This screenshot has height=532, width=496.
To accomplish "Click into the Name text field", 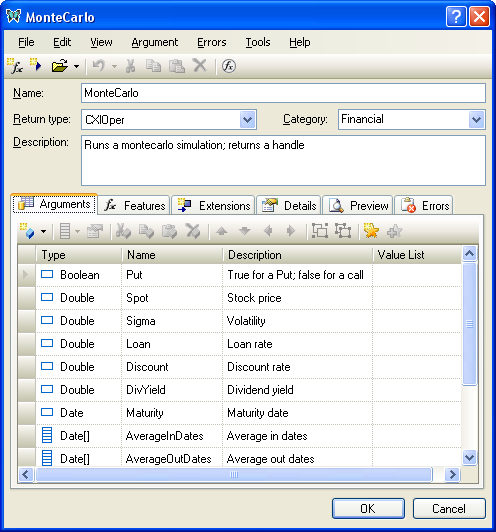I will pyautogui.click(x=283, y=93).
